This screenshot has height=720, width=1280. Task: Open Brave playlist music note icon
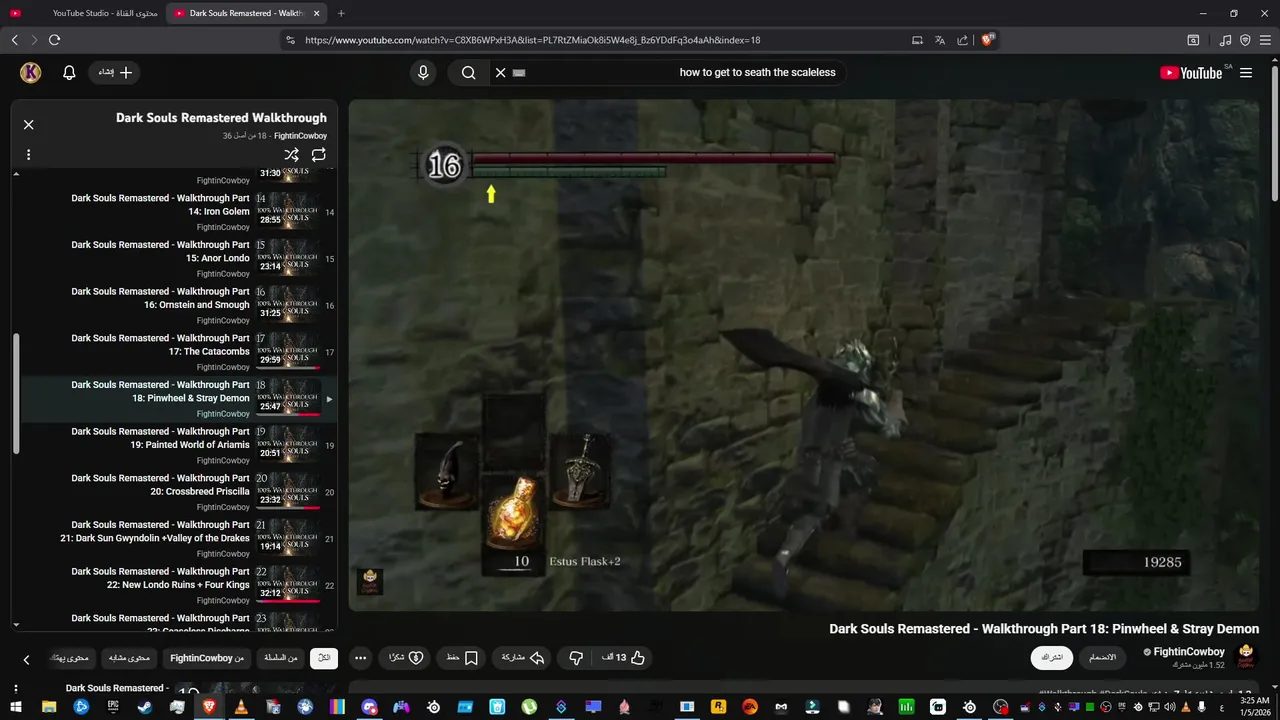click(x=1225, y=40)
